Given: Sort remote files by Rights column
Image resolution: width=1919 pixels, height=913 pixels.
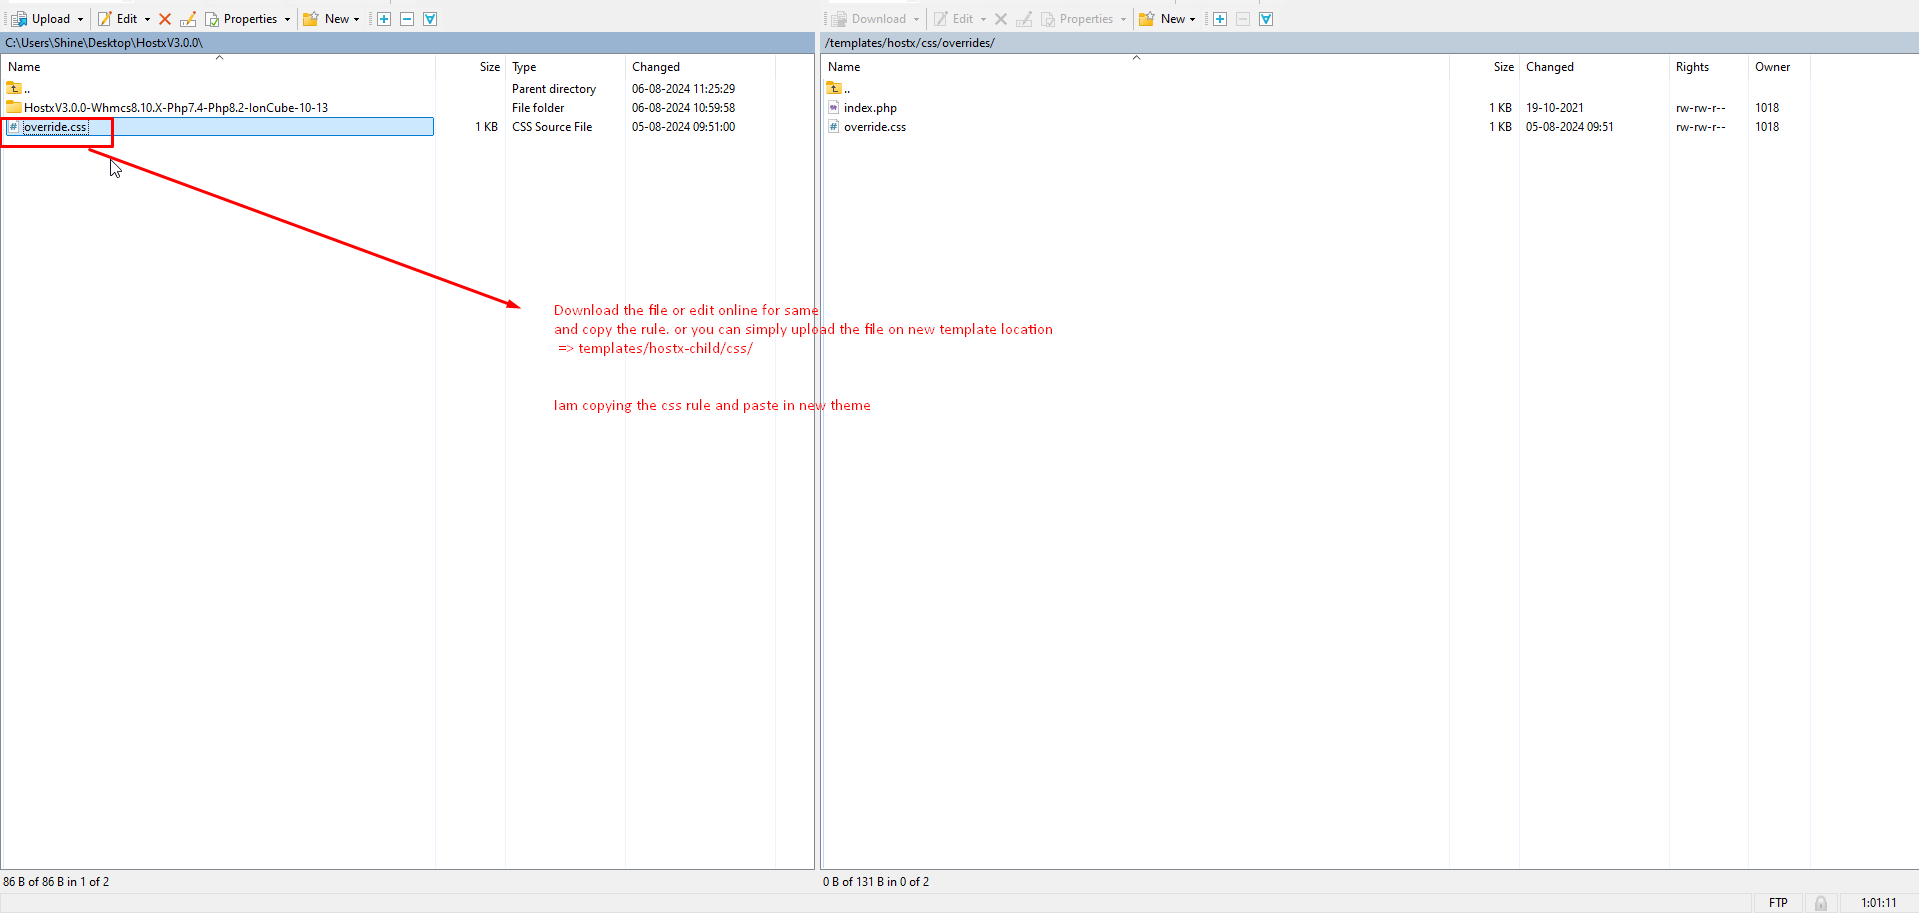Looking at the screenshot, I should (x=1692, y=67).
